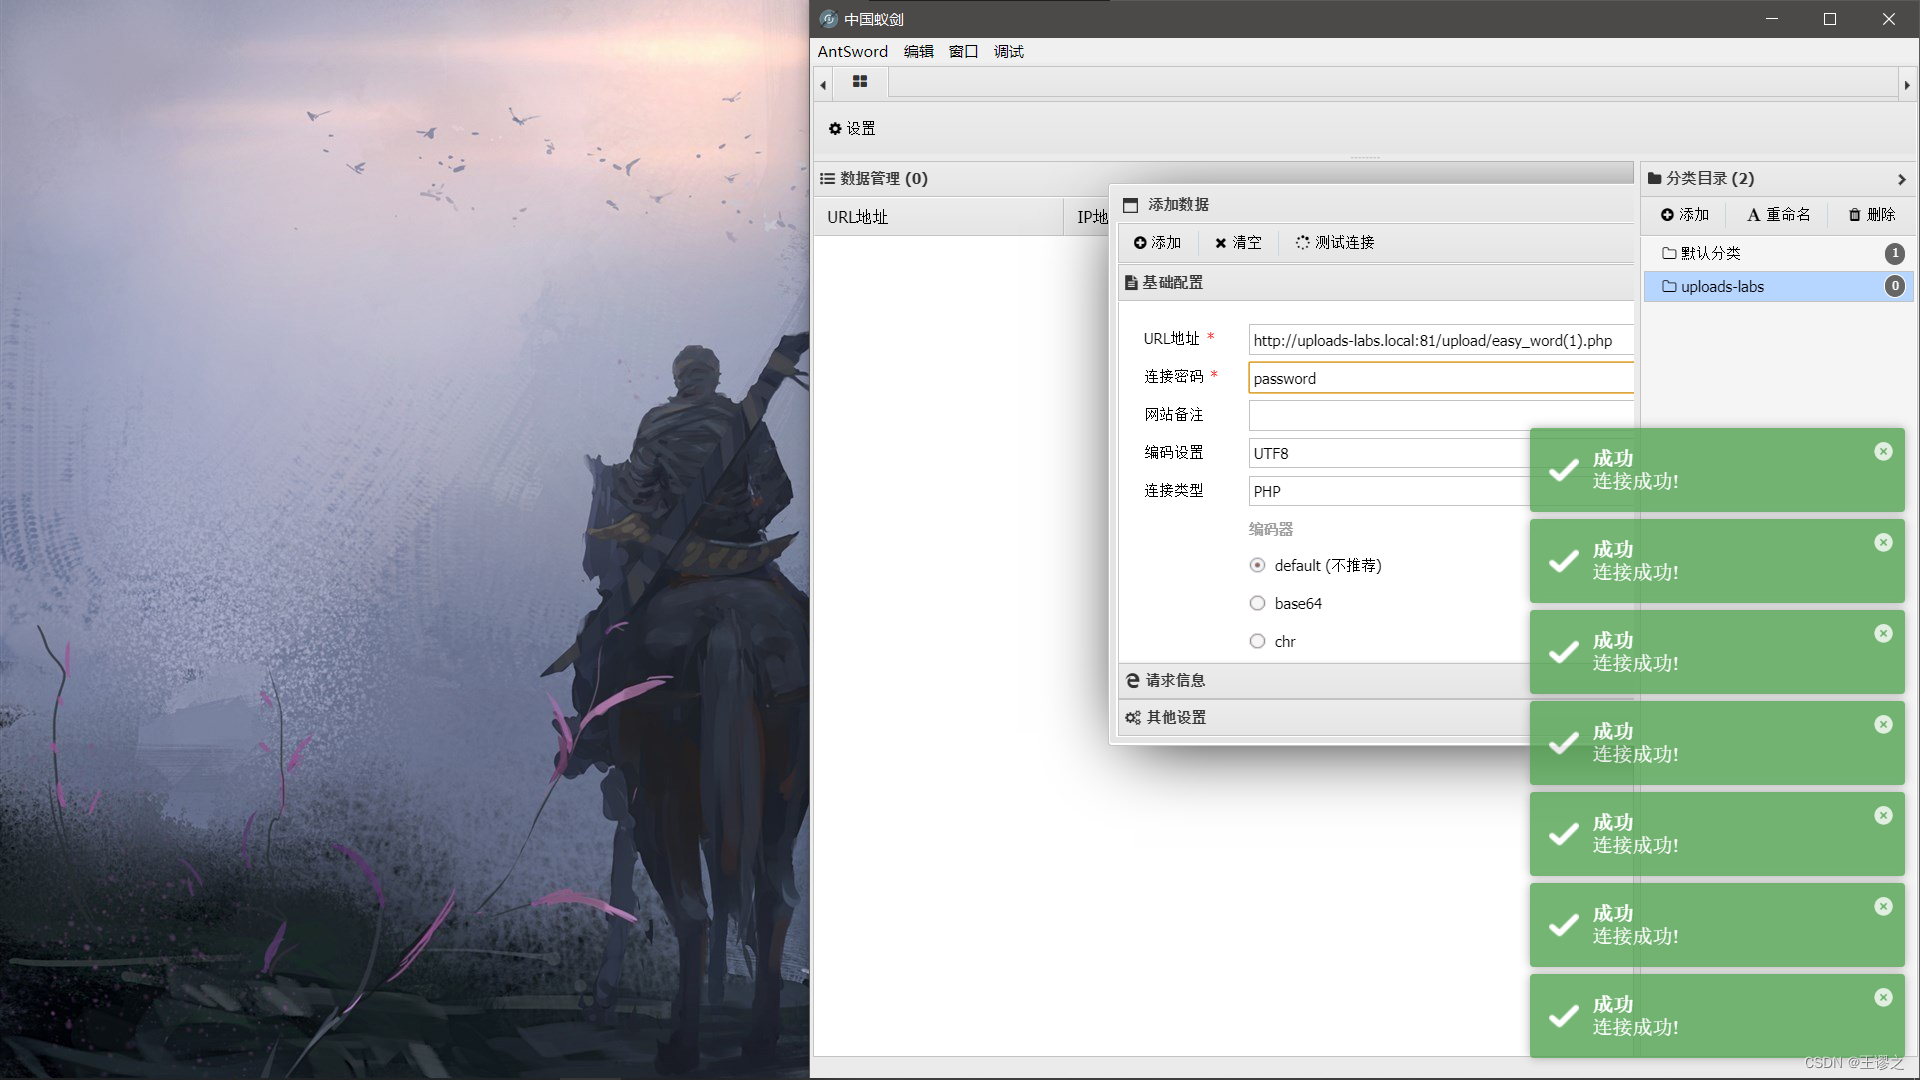Select the default (不推荐) encoder radio
This screenshot has width=1920, height=1080.
(1257, 565)
